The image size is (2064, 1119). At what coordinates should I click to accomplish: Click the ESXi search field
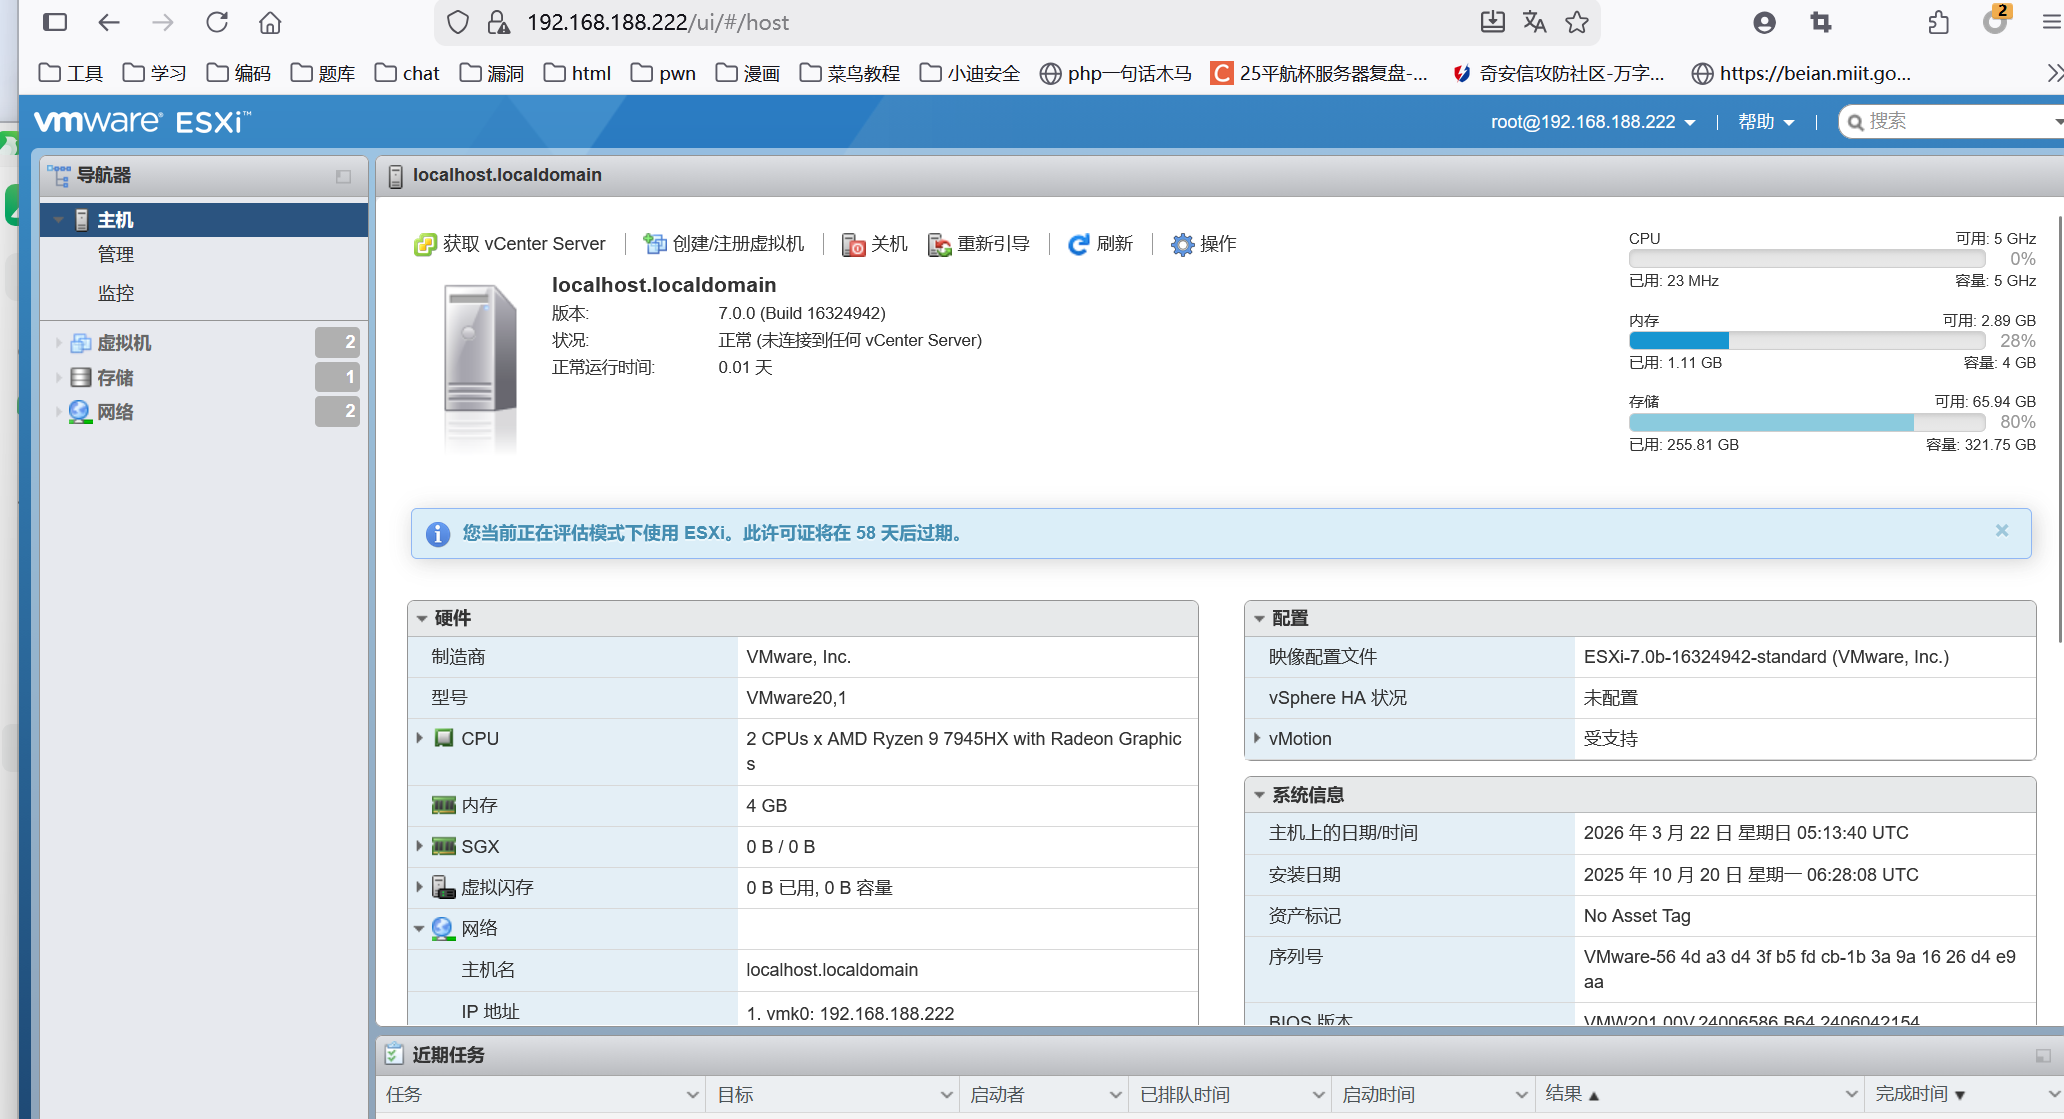[1950, 122]
